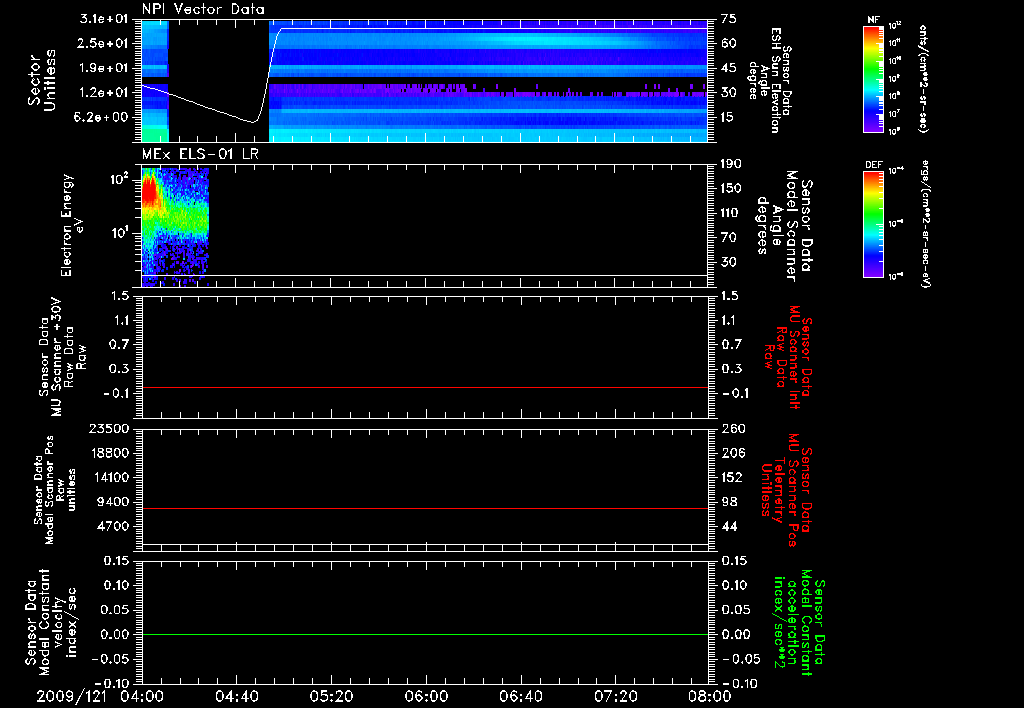The width and height of the screenshot is (1024, 708).
Task: Click the 'Model Scanner Angle degrees' axis title
Action: point(784,226)
